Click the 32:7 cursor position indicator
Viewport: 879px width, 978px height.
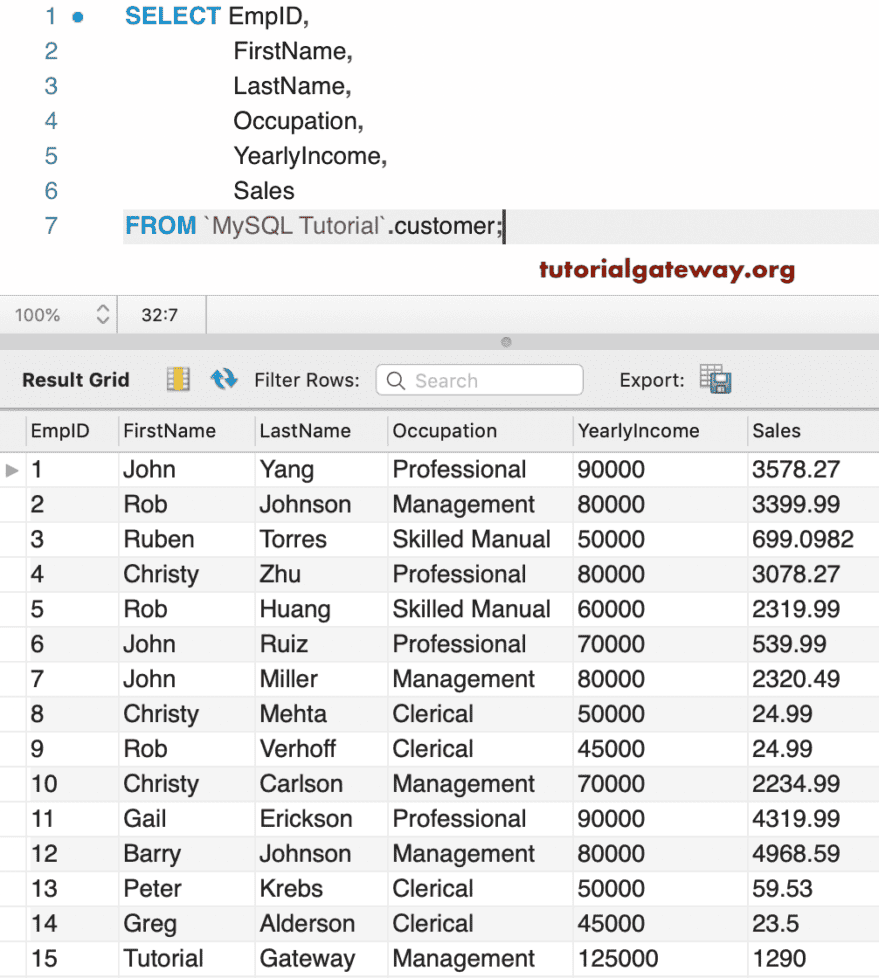click(x=160, y=315)
